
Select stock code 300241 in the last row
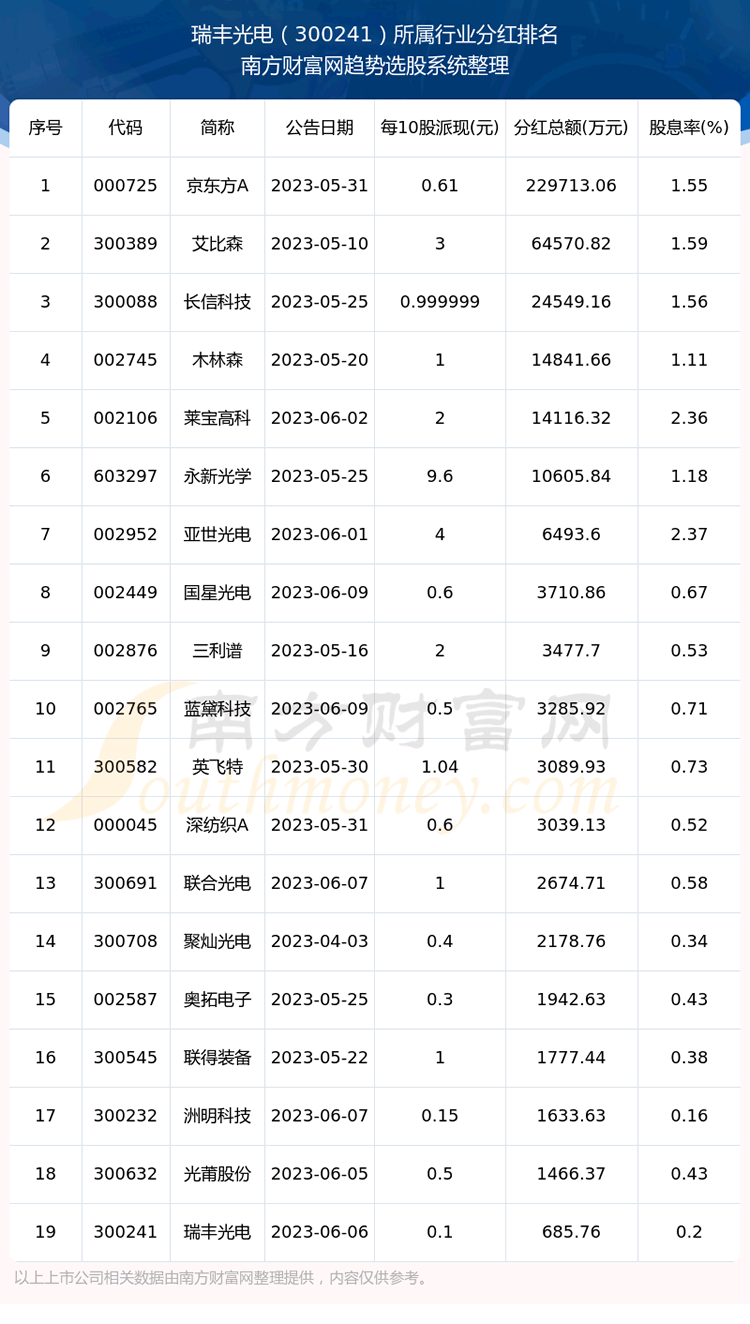click(125, 1232)
